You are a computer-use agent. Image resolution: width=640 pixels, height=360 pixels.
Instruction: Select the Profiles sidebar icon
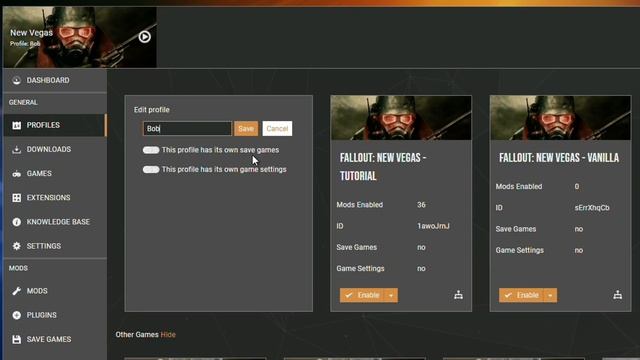(16, 125)
